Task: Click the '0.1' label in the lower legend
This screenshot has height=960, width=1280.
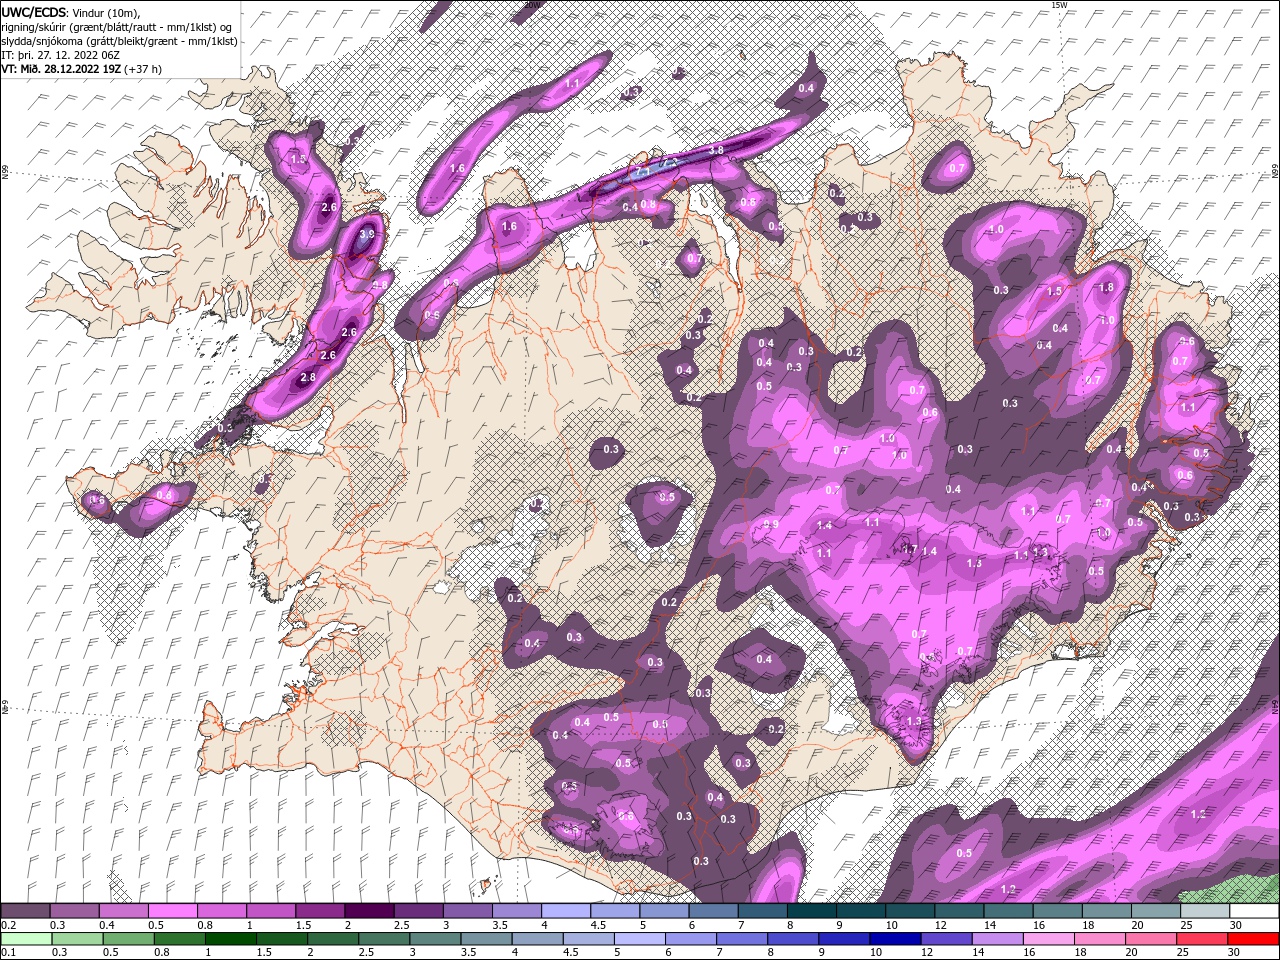Action: (x=7, y=952)
